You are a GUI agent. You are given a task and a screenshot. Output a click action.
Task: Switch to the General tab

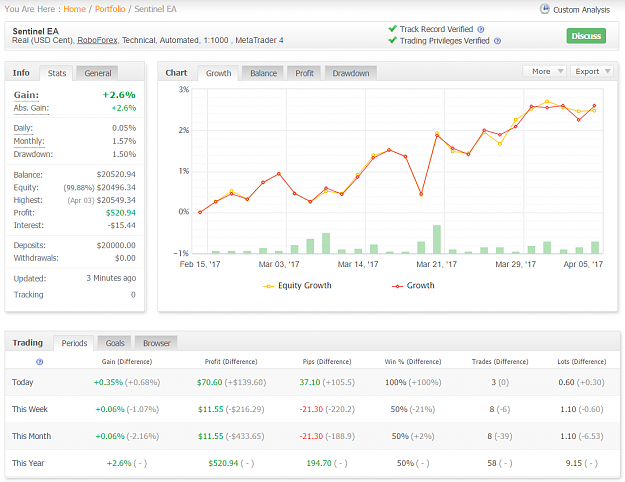point(98,73)
